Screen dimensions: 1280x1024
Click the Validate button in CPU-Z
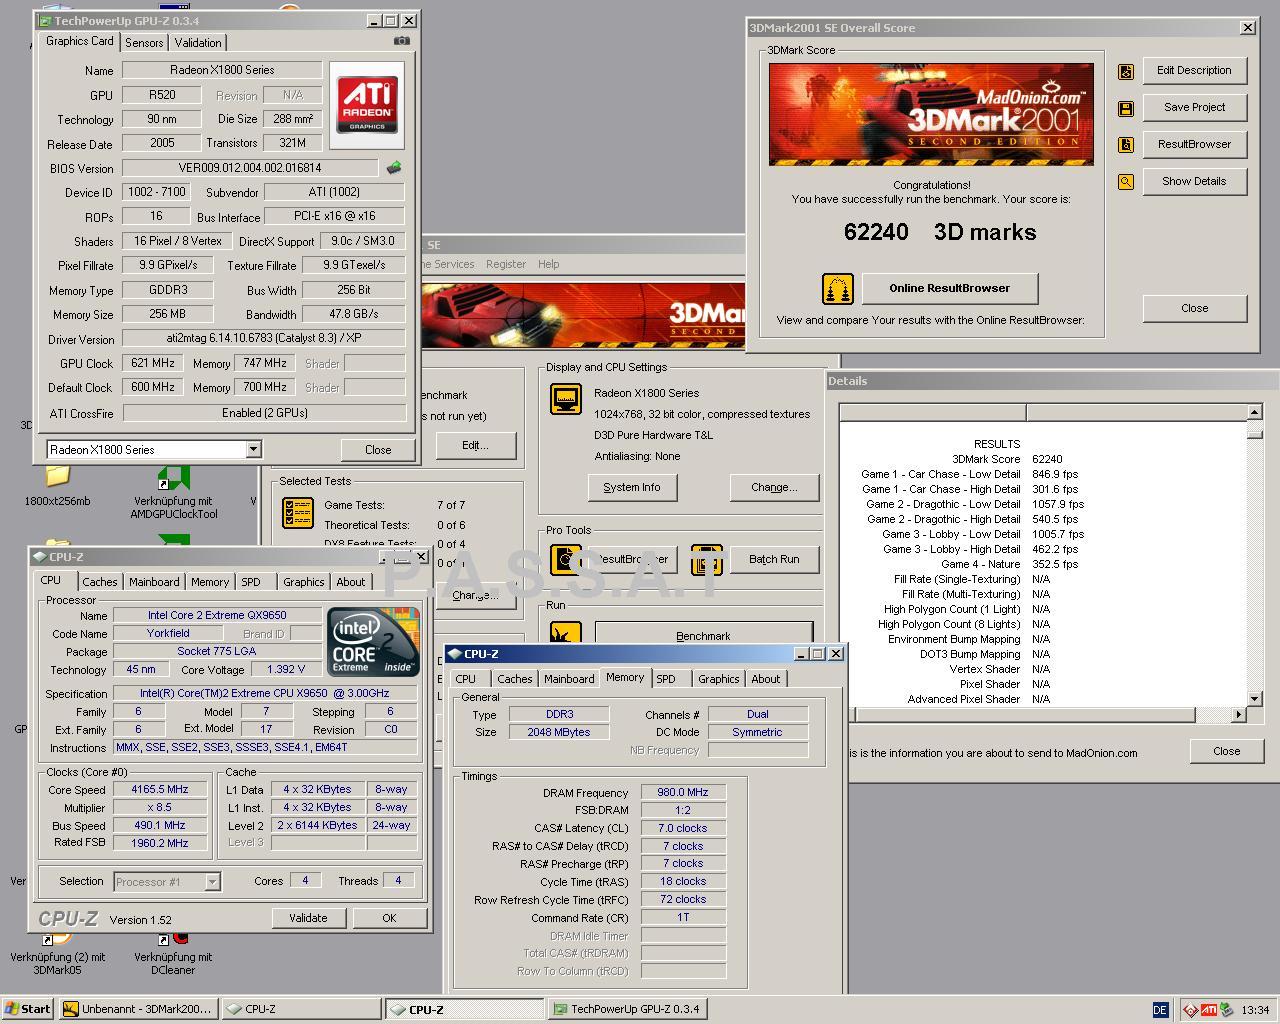[308, 918]
